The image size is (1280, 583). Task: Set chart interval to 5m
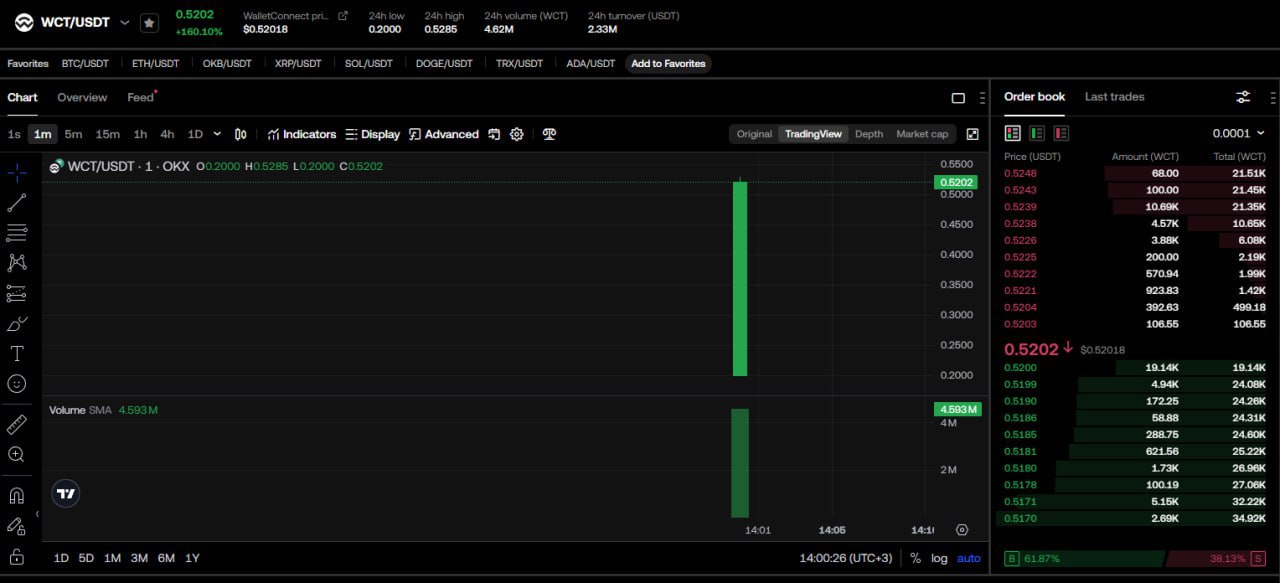[73, 134]
